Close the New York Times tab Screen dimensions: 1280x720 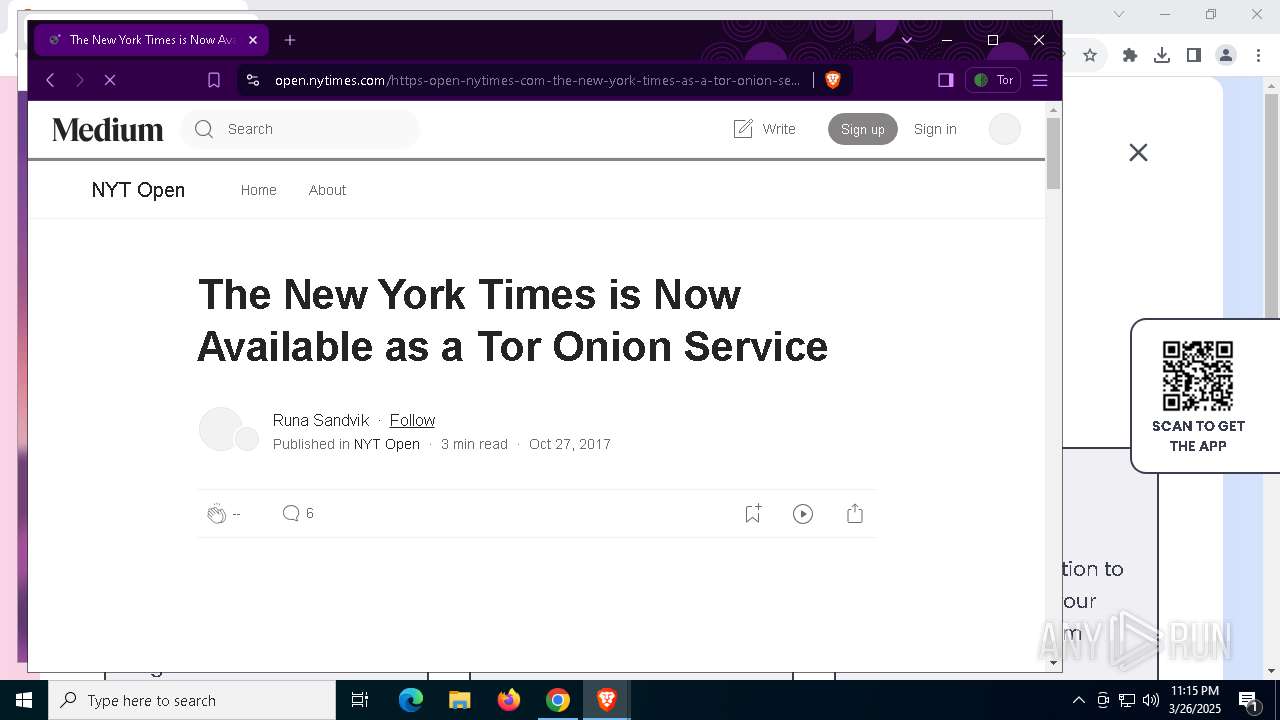(253, 40)
